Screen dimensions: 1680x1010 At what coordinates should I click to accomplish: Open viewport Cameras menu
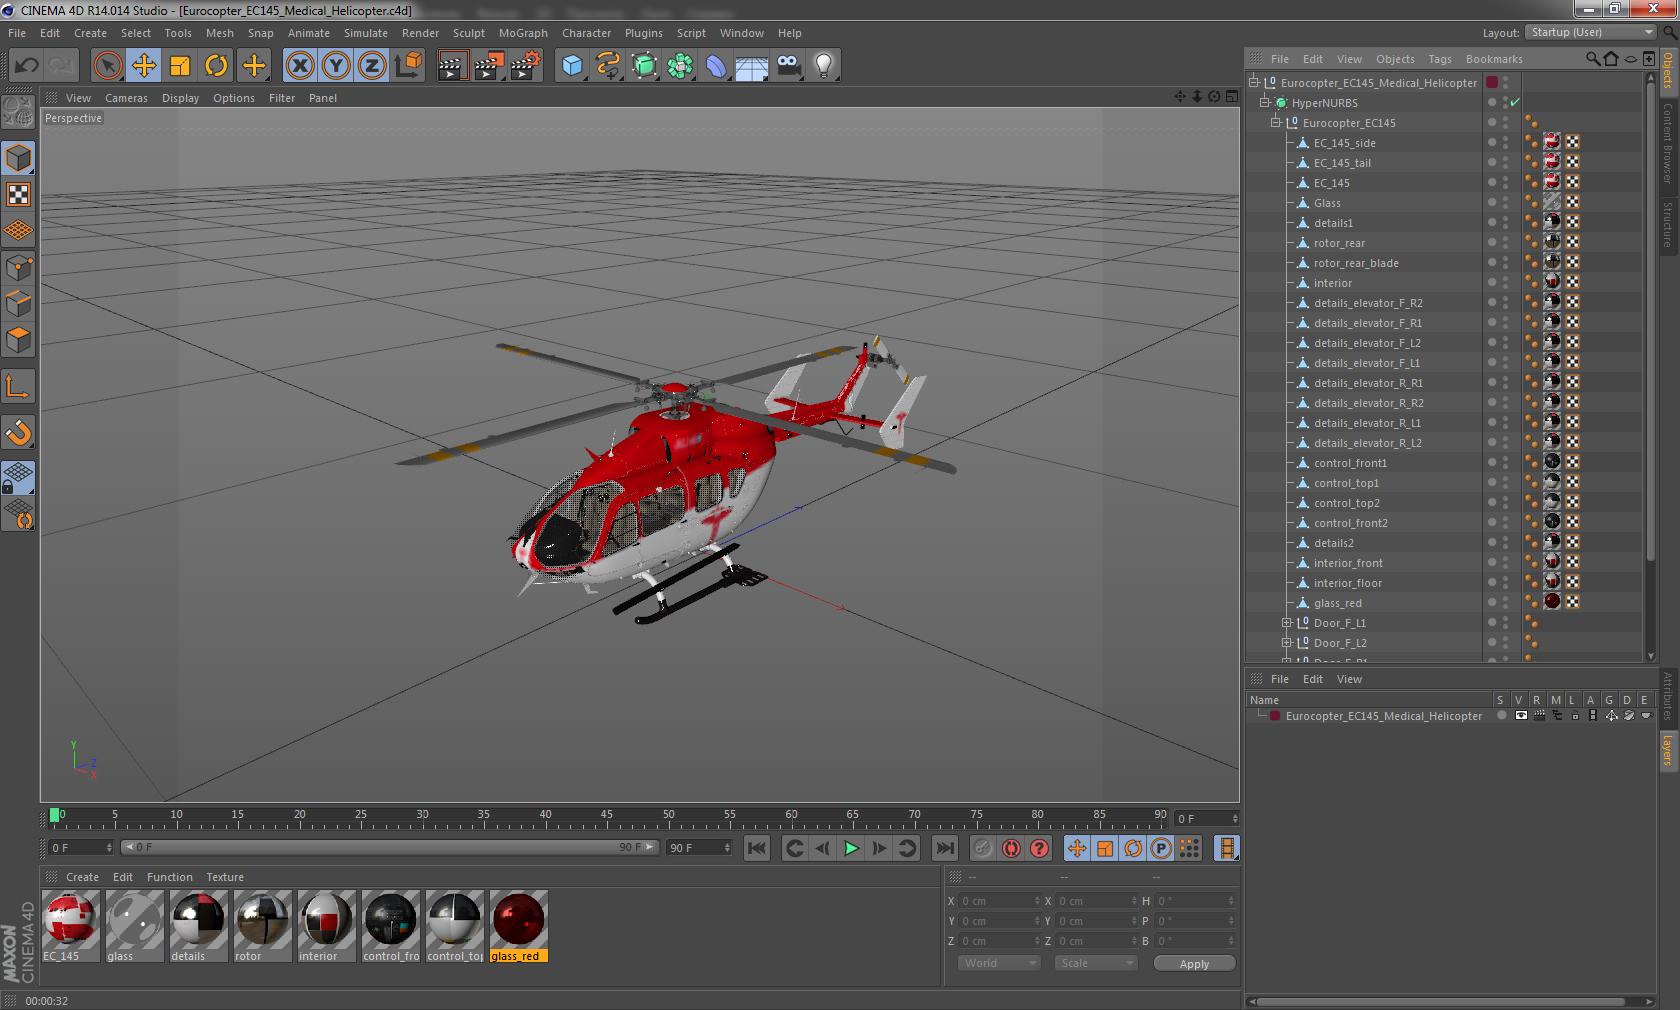[126, 98]
